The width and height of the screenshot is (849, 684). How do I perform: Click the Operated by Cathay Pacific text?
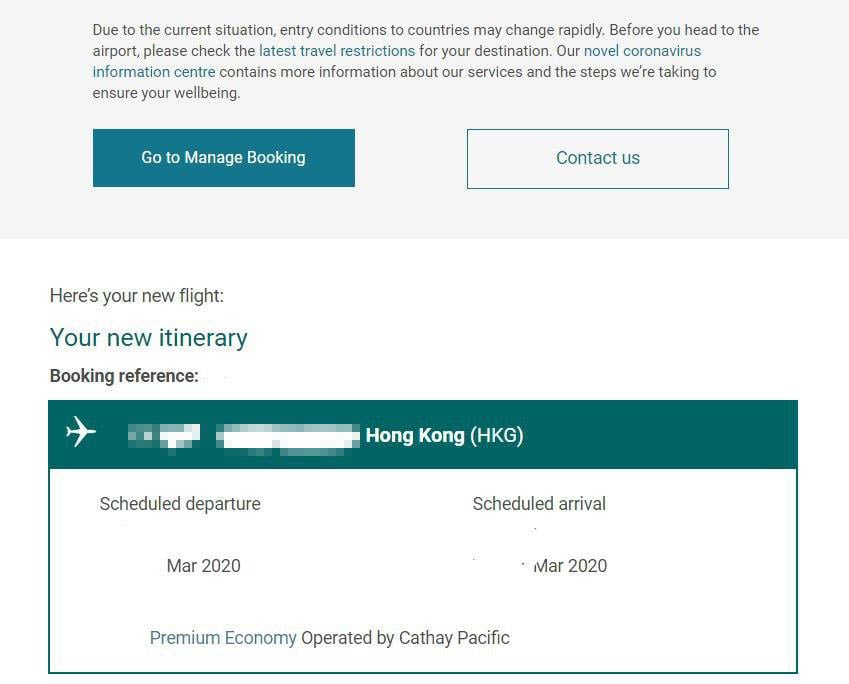405,637
